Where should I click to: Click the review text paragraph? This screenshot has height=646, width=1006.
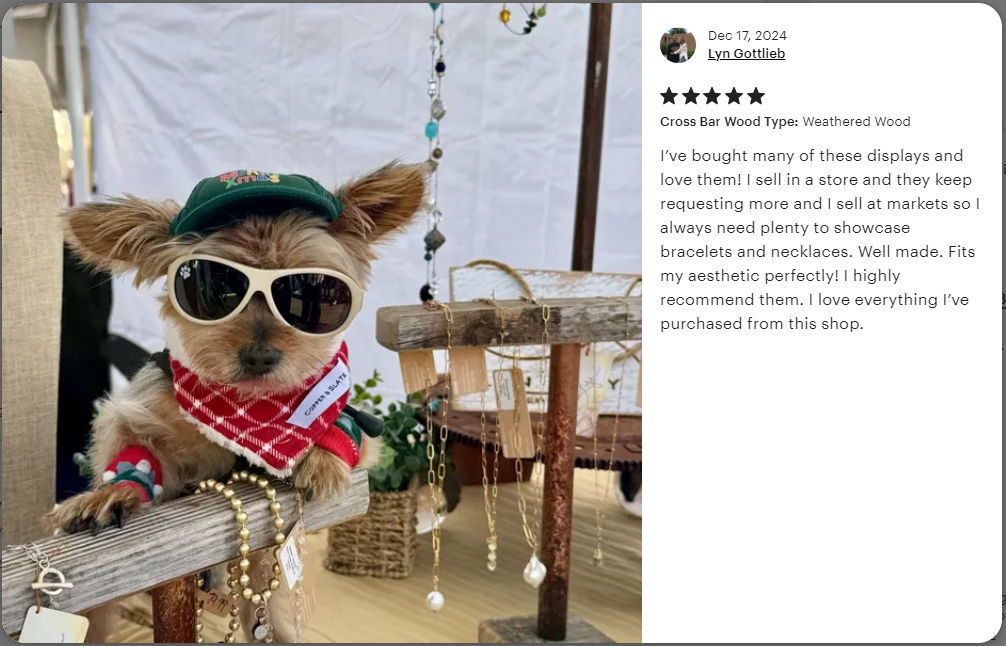coord(820,239)
